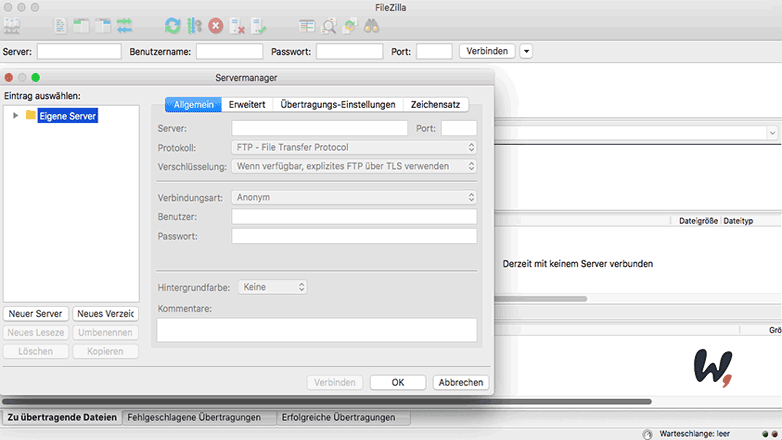Open the Übertragungs-Einstellungen tab
The image size is (782, 440).
pos(338,104)
